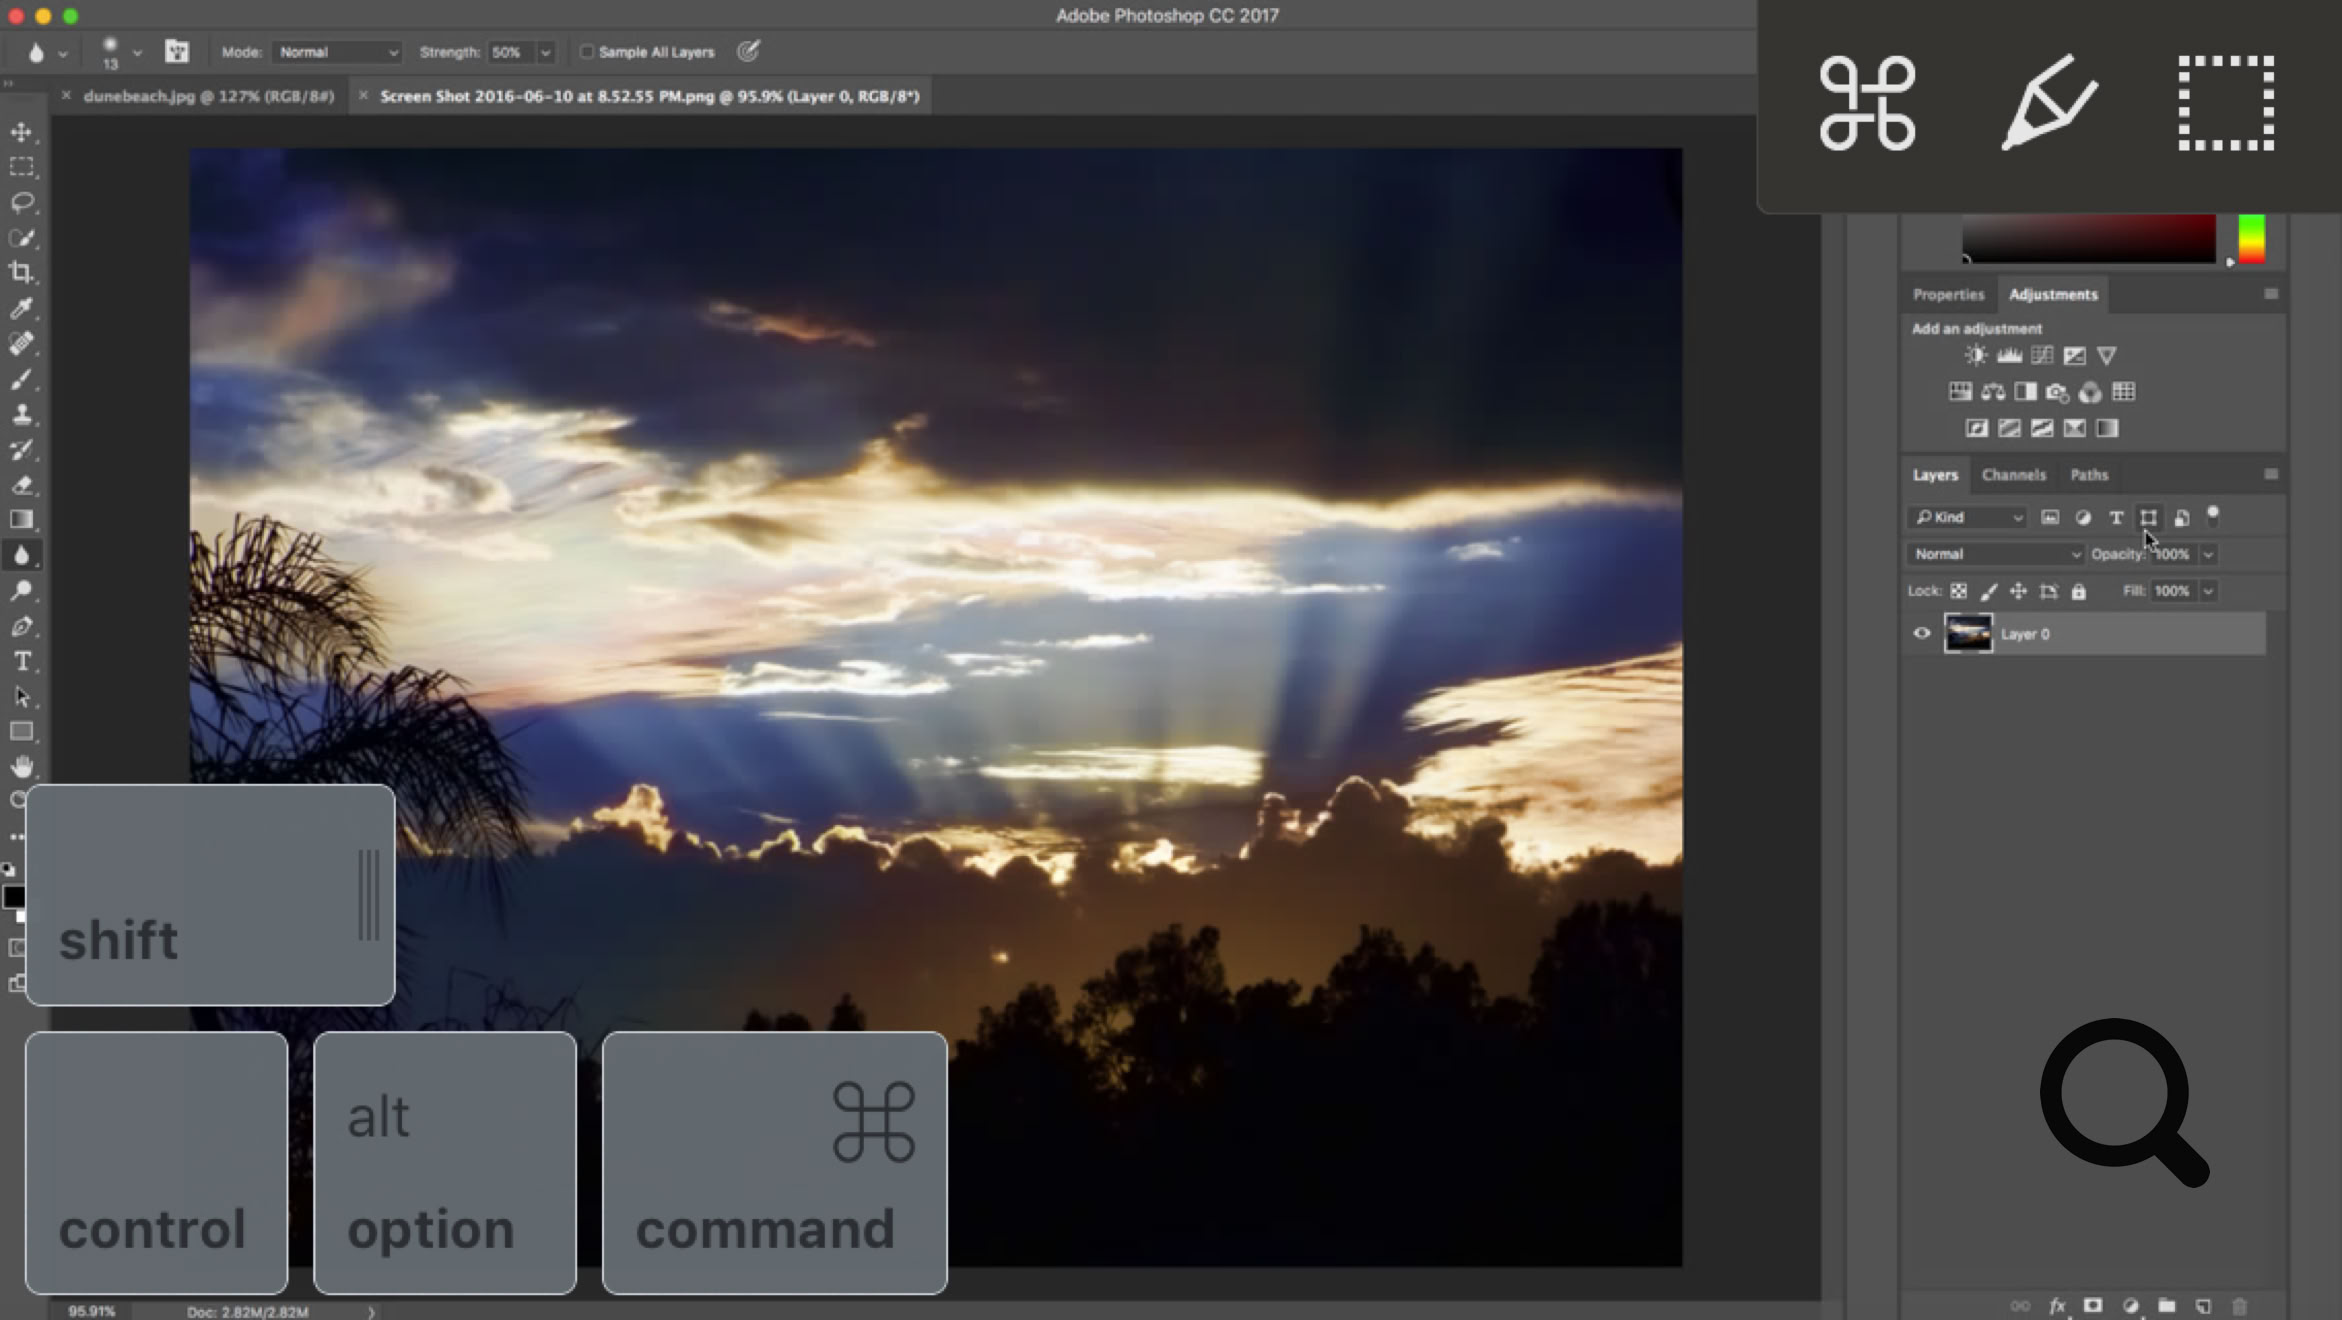Add a Brightness/Contrast adjustment layer

(x=1975, y=355)
